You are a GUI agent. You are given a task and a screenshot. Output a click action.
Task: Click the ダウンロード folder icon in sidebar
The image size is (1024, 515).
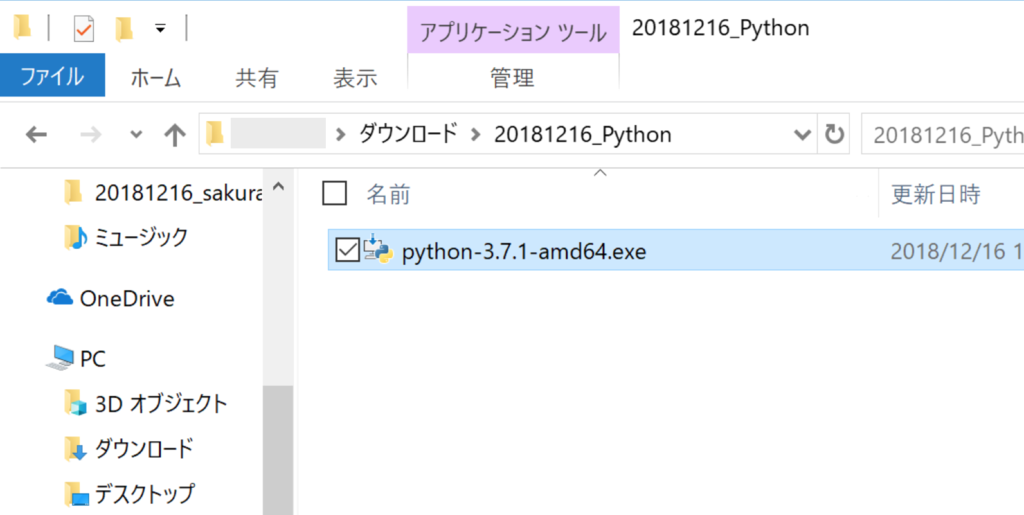[76, 449]
